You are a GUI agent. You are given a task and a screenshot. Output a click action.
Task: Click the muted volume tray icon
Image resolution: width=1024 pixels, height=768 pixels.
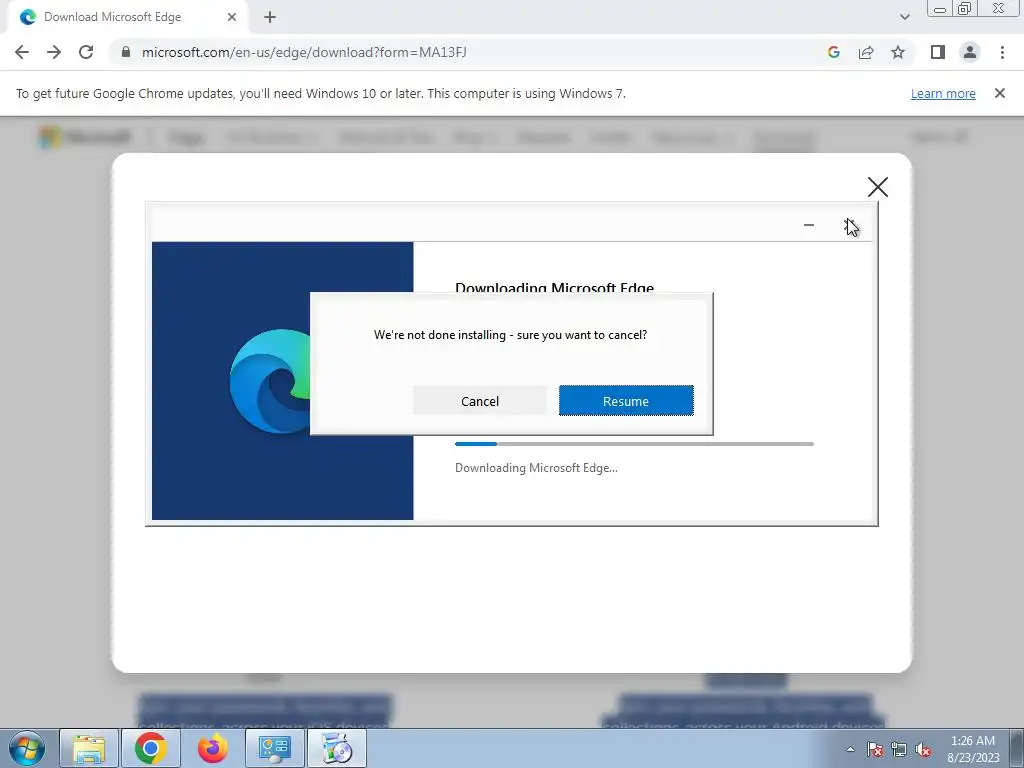click(x=923, y=749)
